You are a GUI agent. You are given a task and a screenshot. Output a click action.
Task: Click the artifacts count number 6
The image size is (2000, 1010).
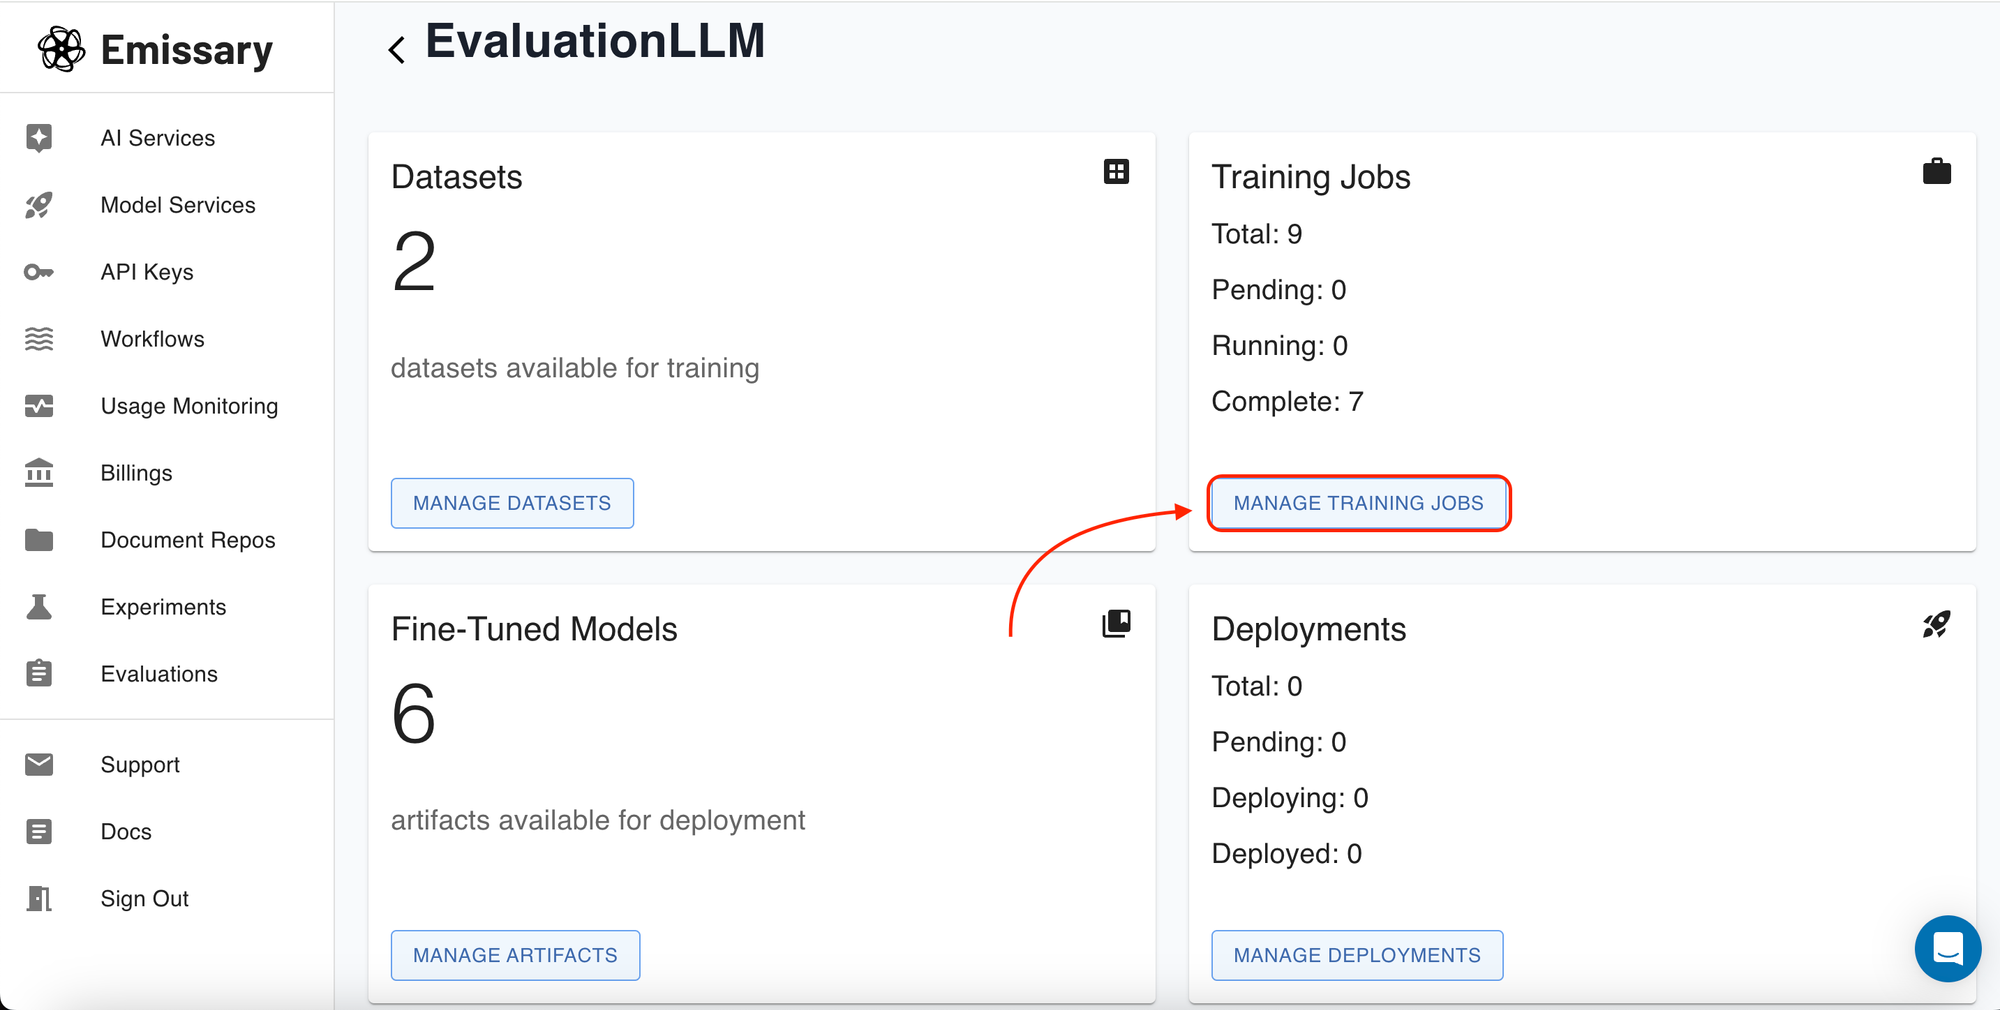click(414, 714)
